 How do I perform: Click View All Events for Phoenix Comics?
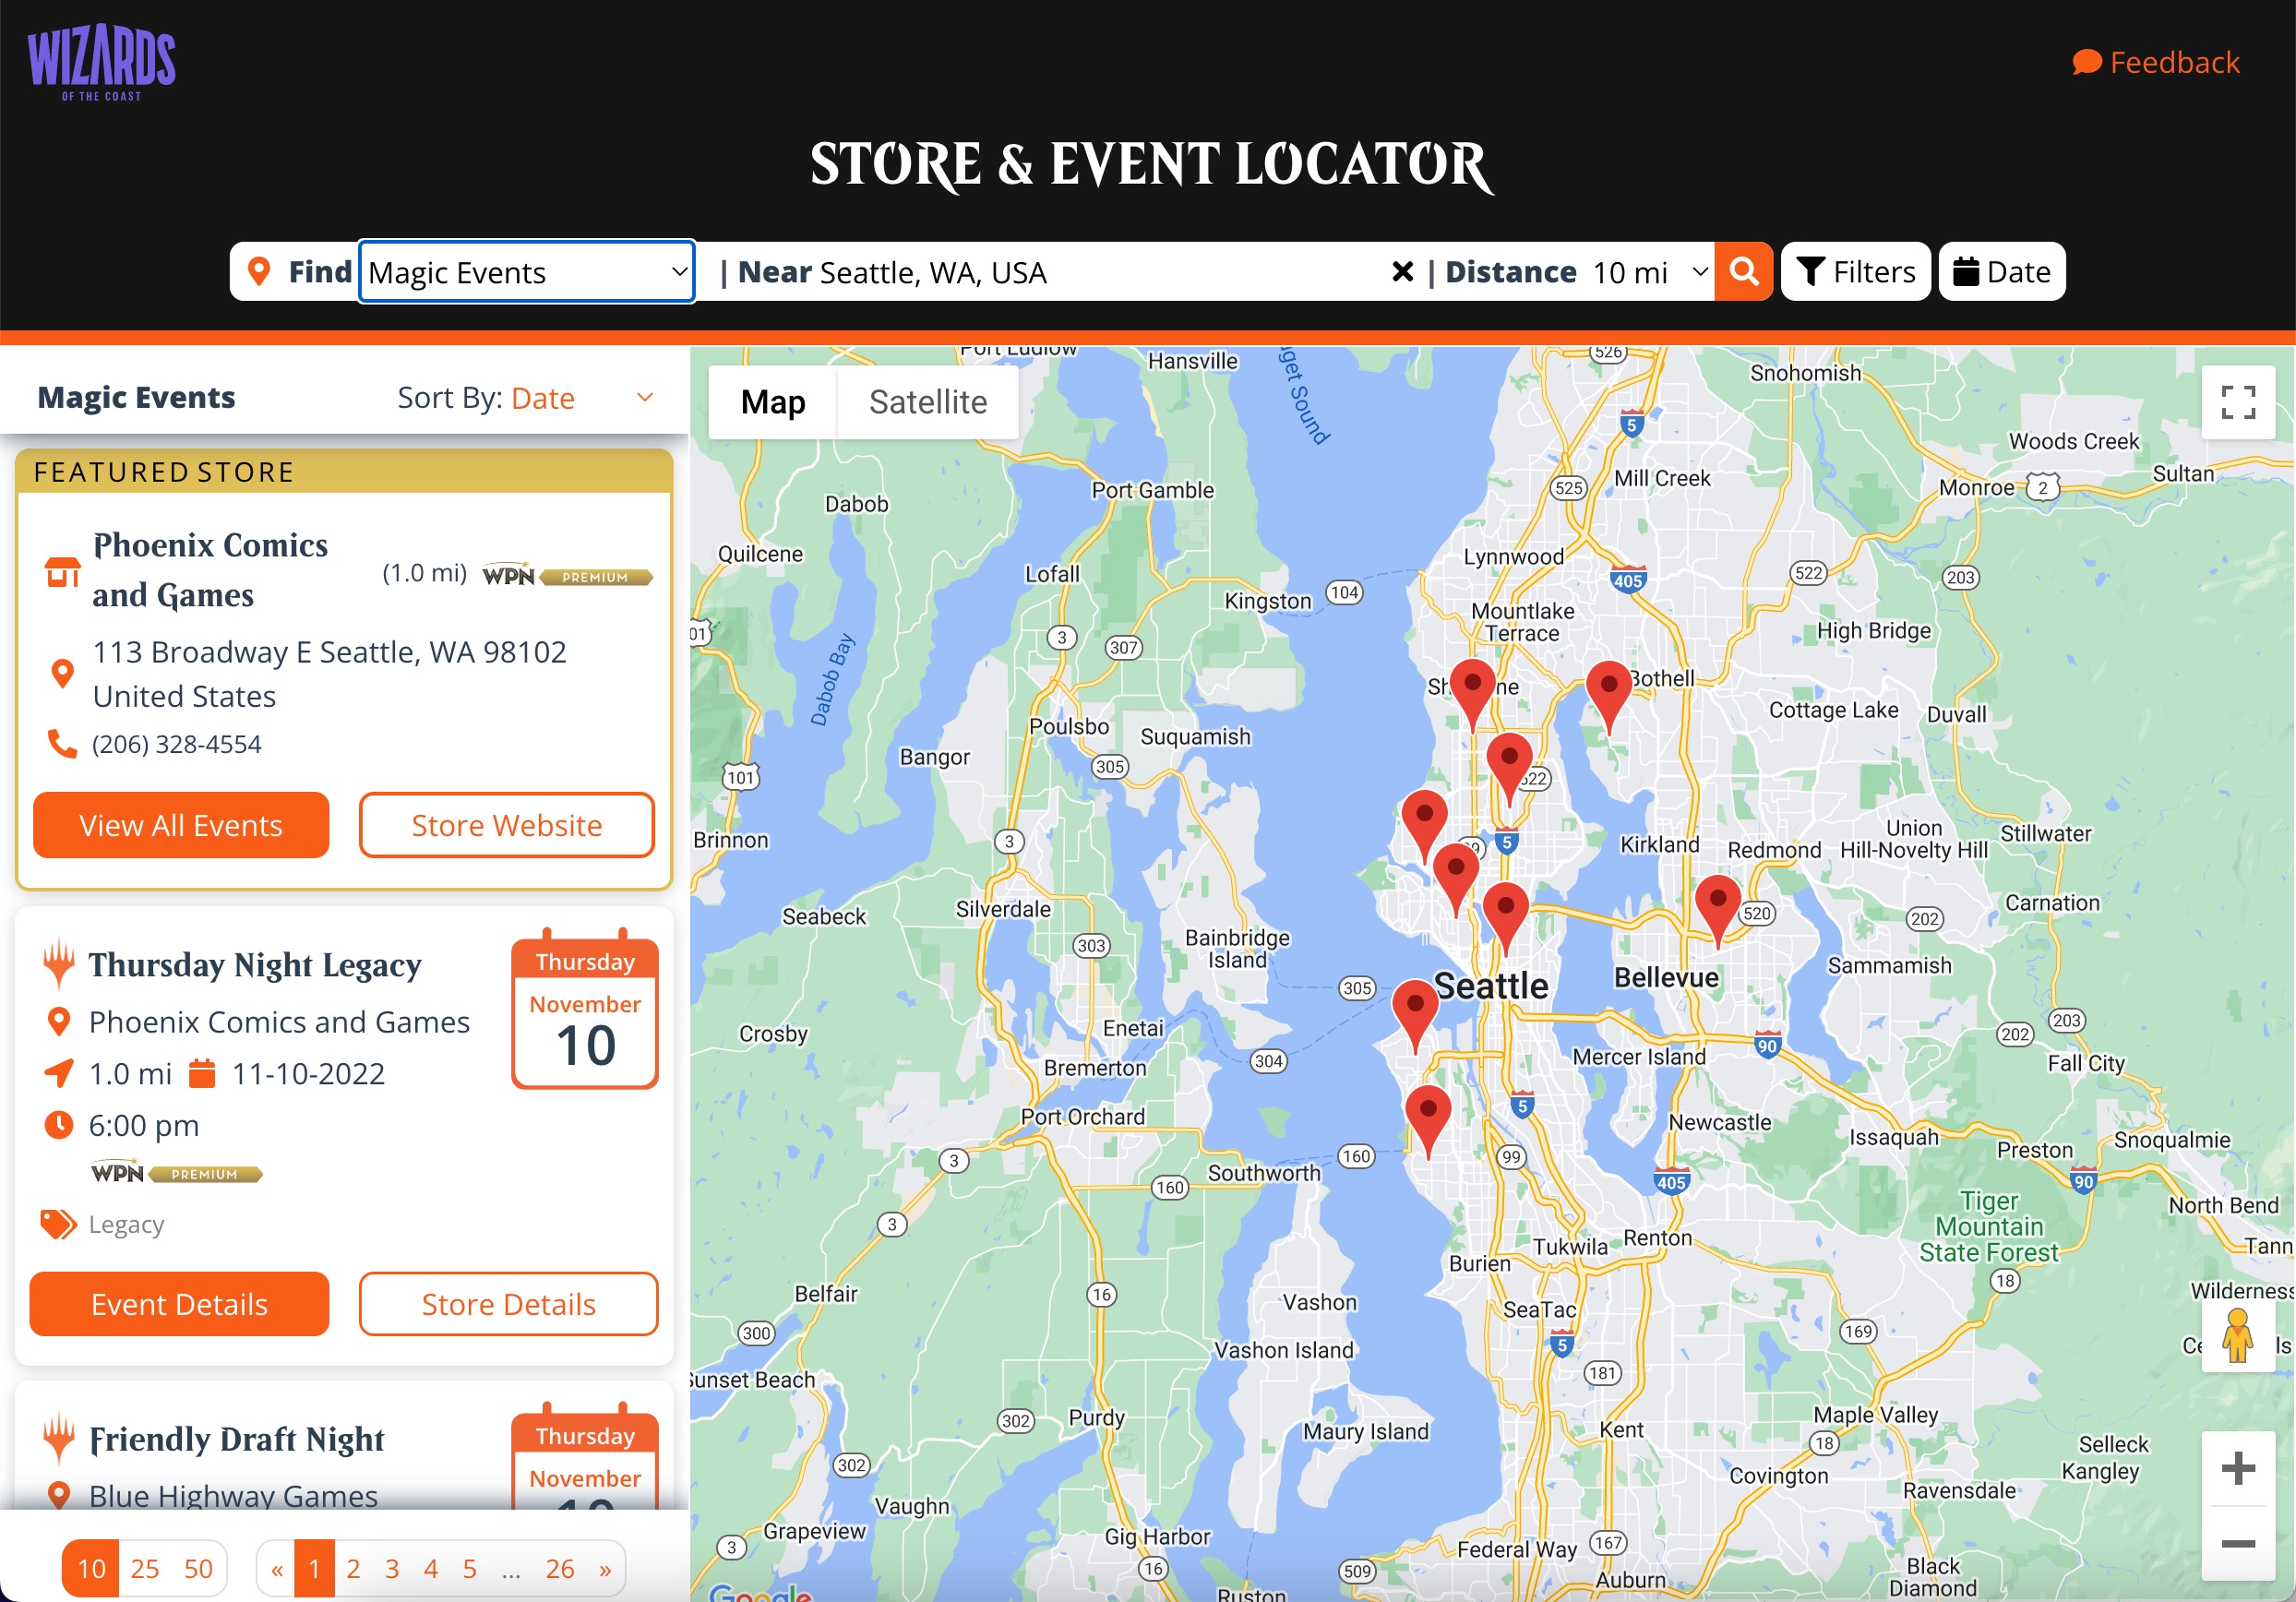[x=180, y=824]
